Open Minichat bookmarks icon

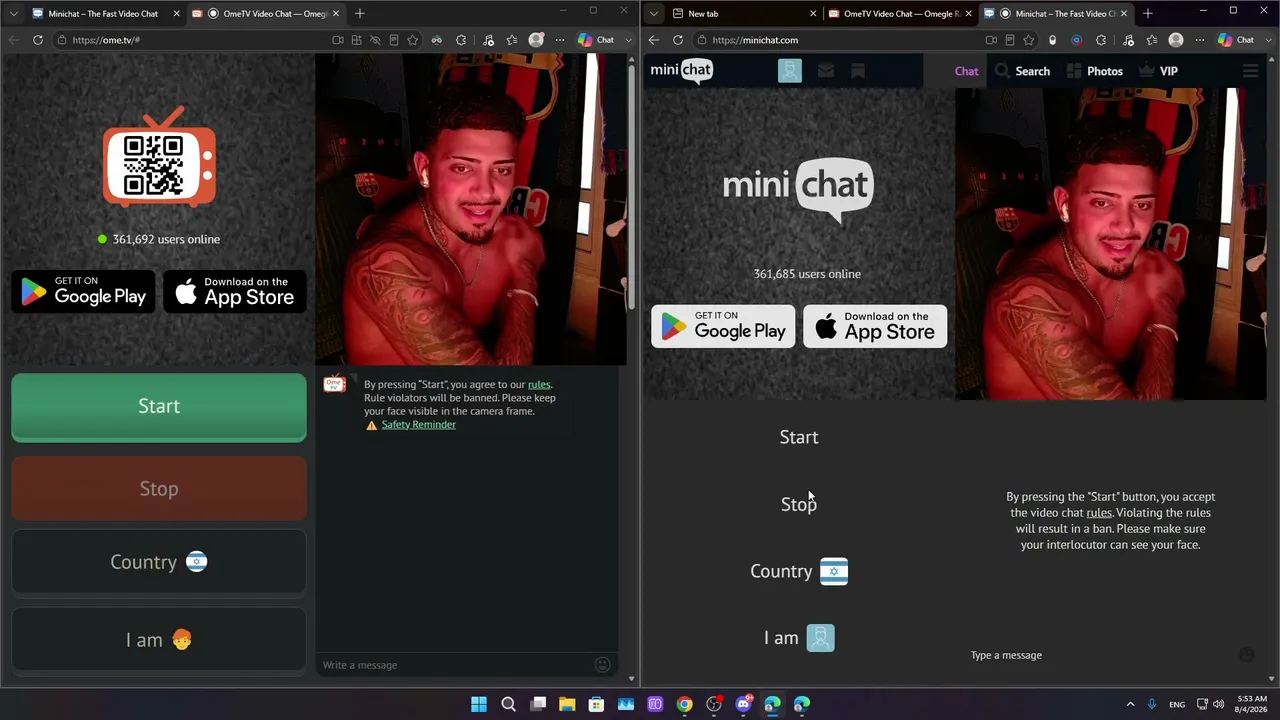857,71
